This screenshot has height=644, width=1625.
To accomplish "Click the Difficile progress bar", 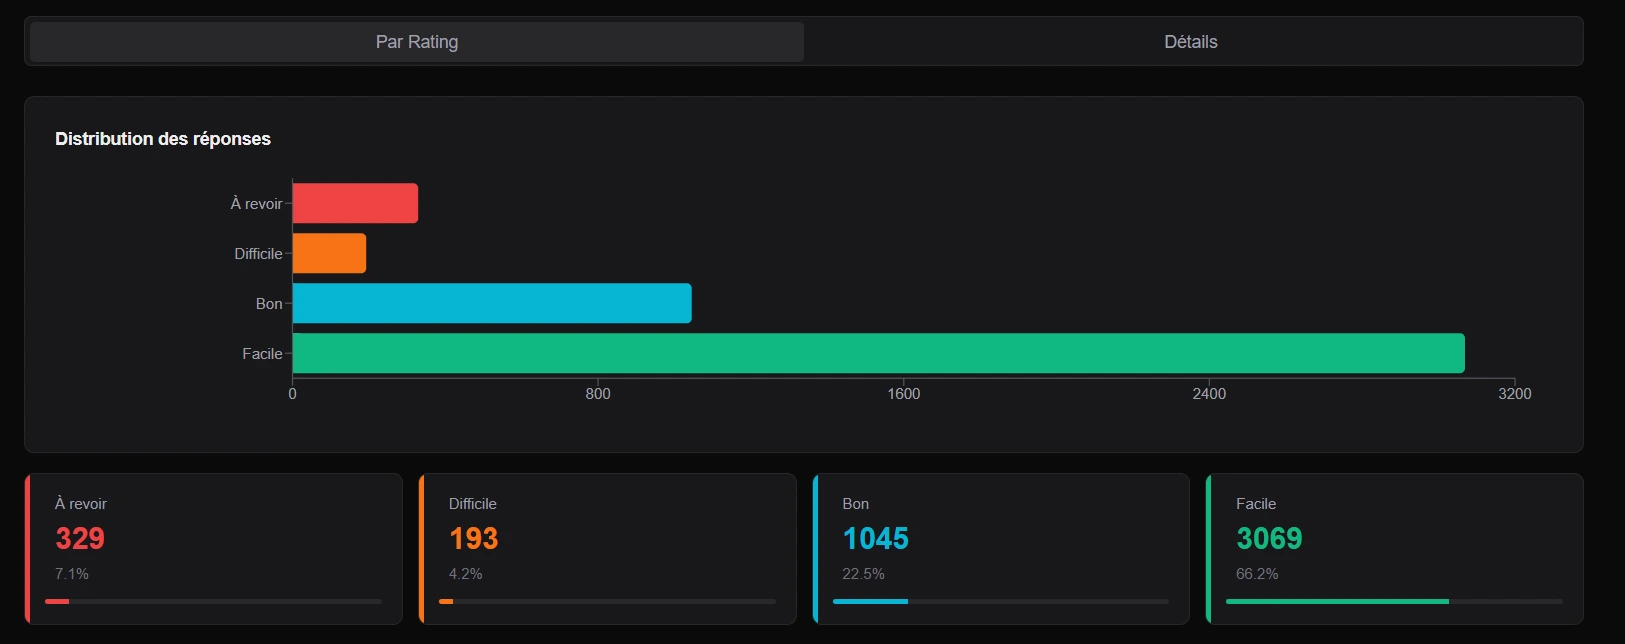I will pyautogui.click(x=607, y=601).
